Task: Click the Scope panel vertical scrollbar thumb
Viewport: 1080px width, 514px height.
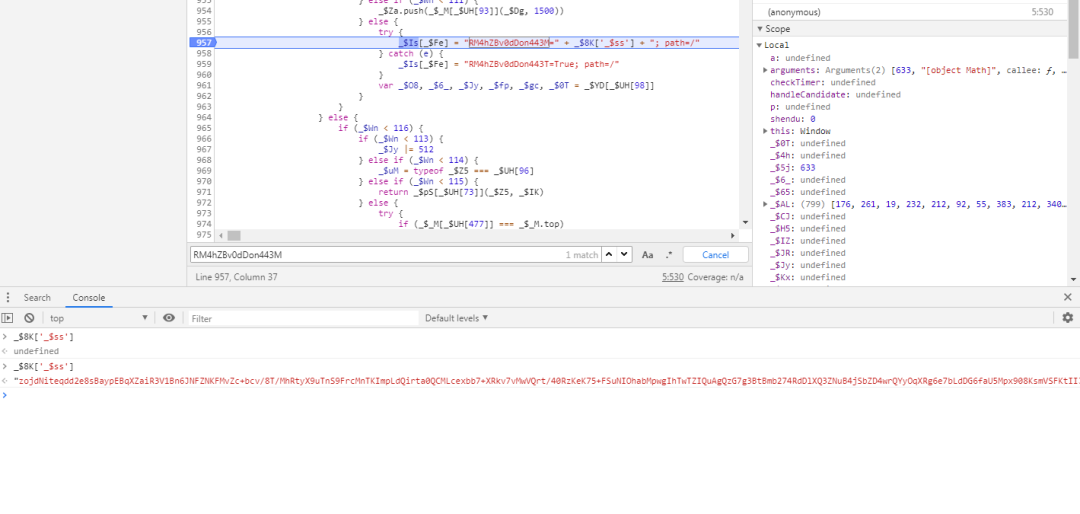Action: point(1074,29)
